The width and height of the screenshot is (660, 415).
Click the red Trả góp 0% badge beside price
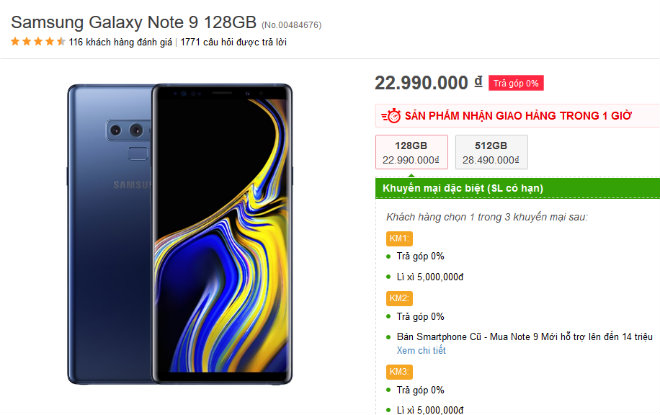point(517,83)
